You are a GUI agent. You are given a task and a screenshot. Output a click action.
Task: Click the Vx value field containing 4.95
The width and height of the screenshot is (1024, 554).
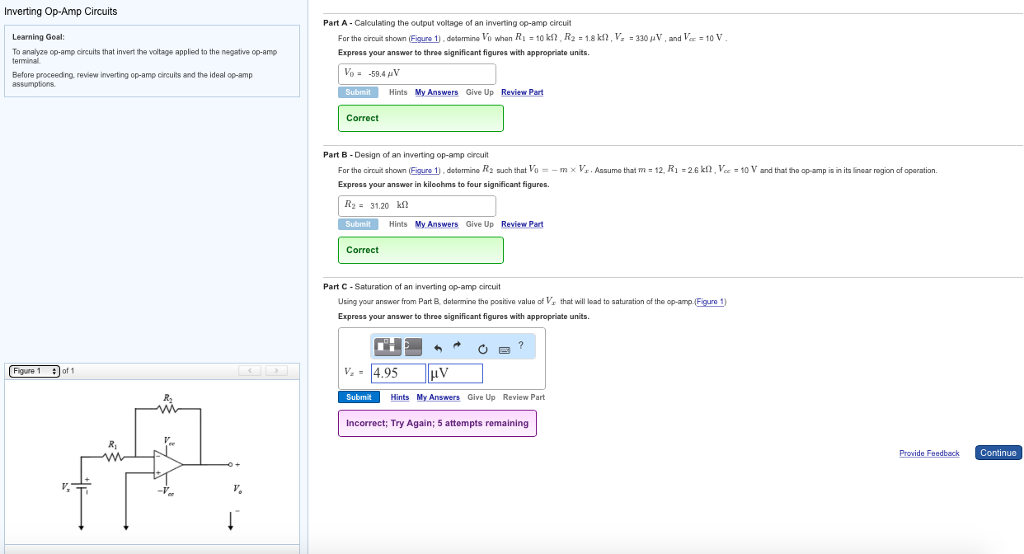[x=398, y=373]
